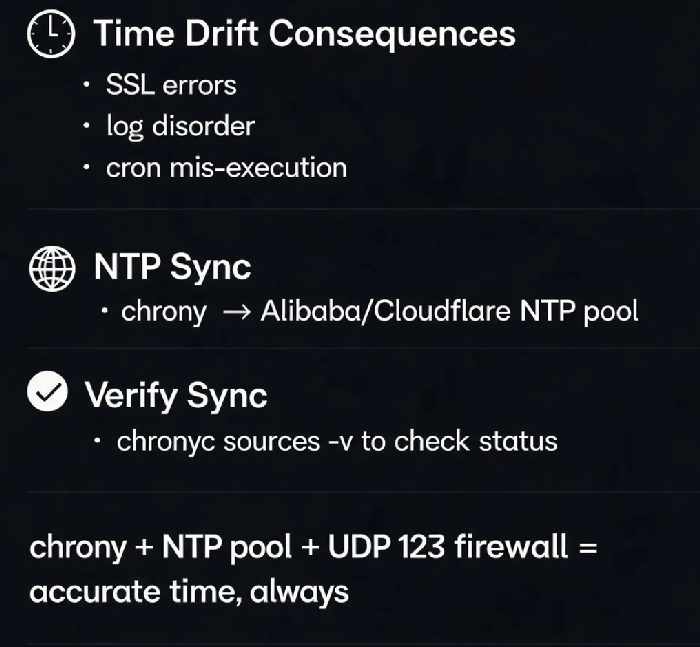
Task: Click the Alibaba/Cloudflare NTP pool text
Action: coord(449,311)
